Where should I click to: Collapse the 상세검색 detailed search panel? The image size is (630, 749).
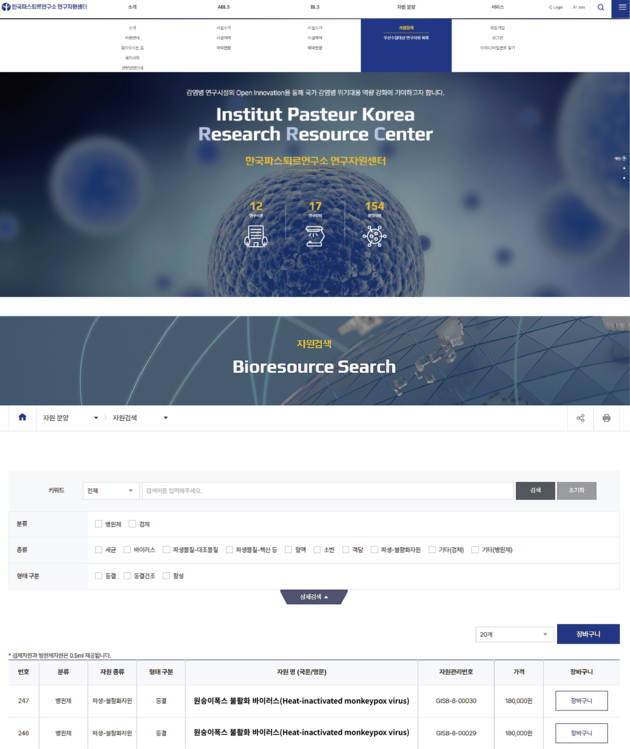pos(314,597)
